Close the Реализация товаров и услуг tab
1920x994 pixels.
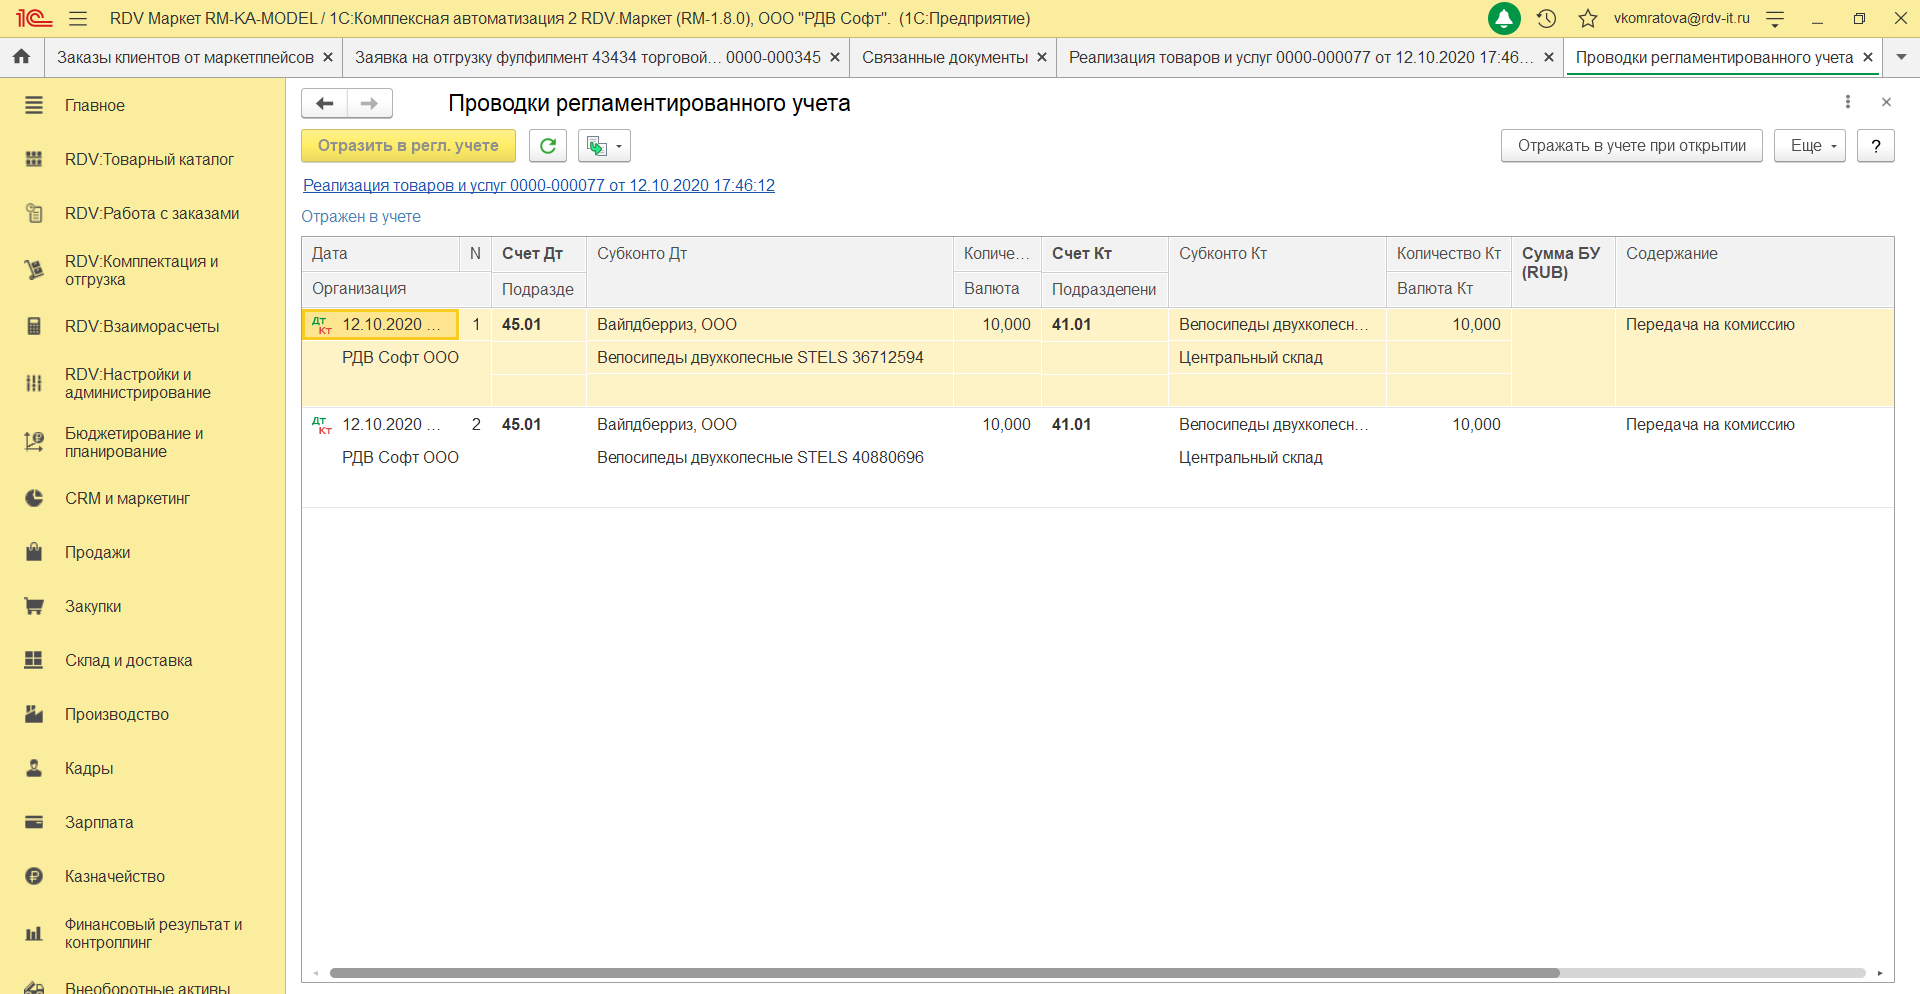1549,58
